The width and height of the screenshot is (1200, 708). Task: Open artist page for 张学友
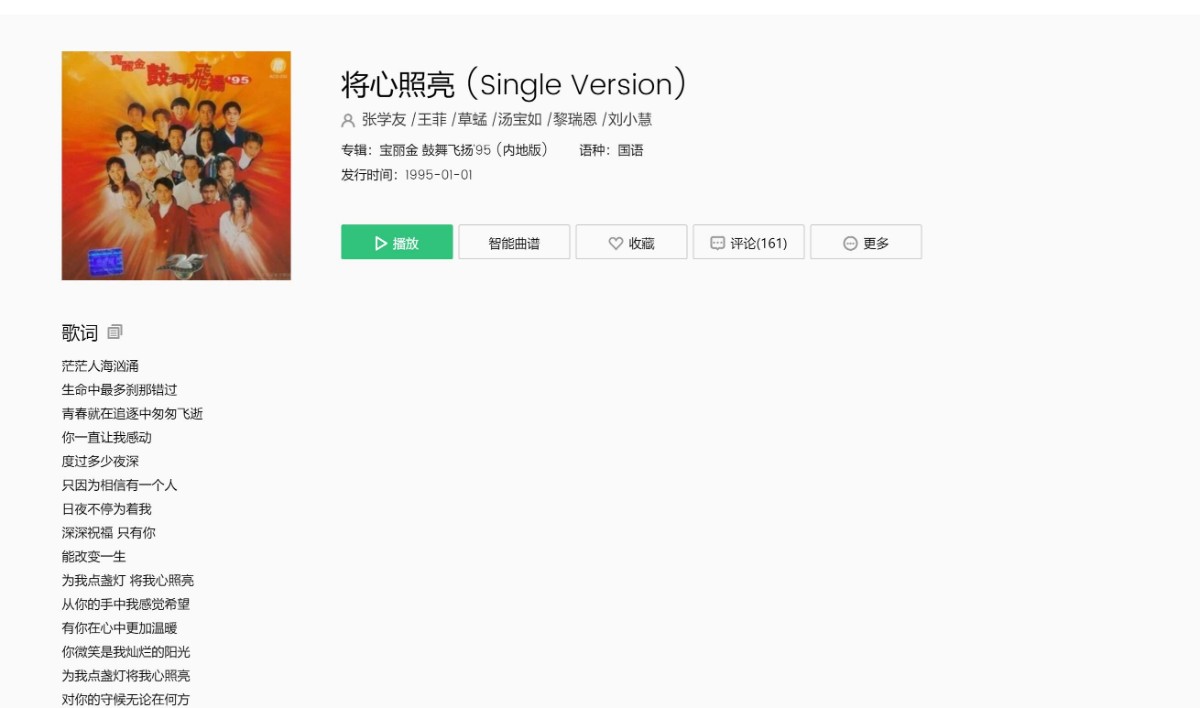[x=384, y=120]
